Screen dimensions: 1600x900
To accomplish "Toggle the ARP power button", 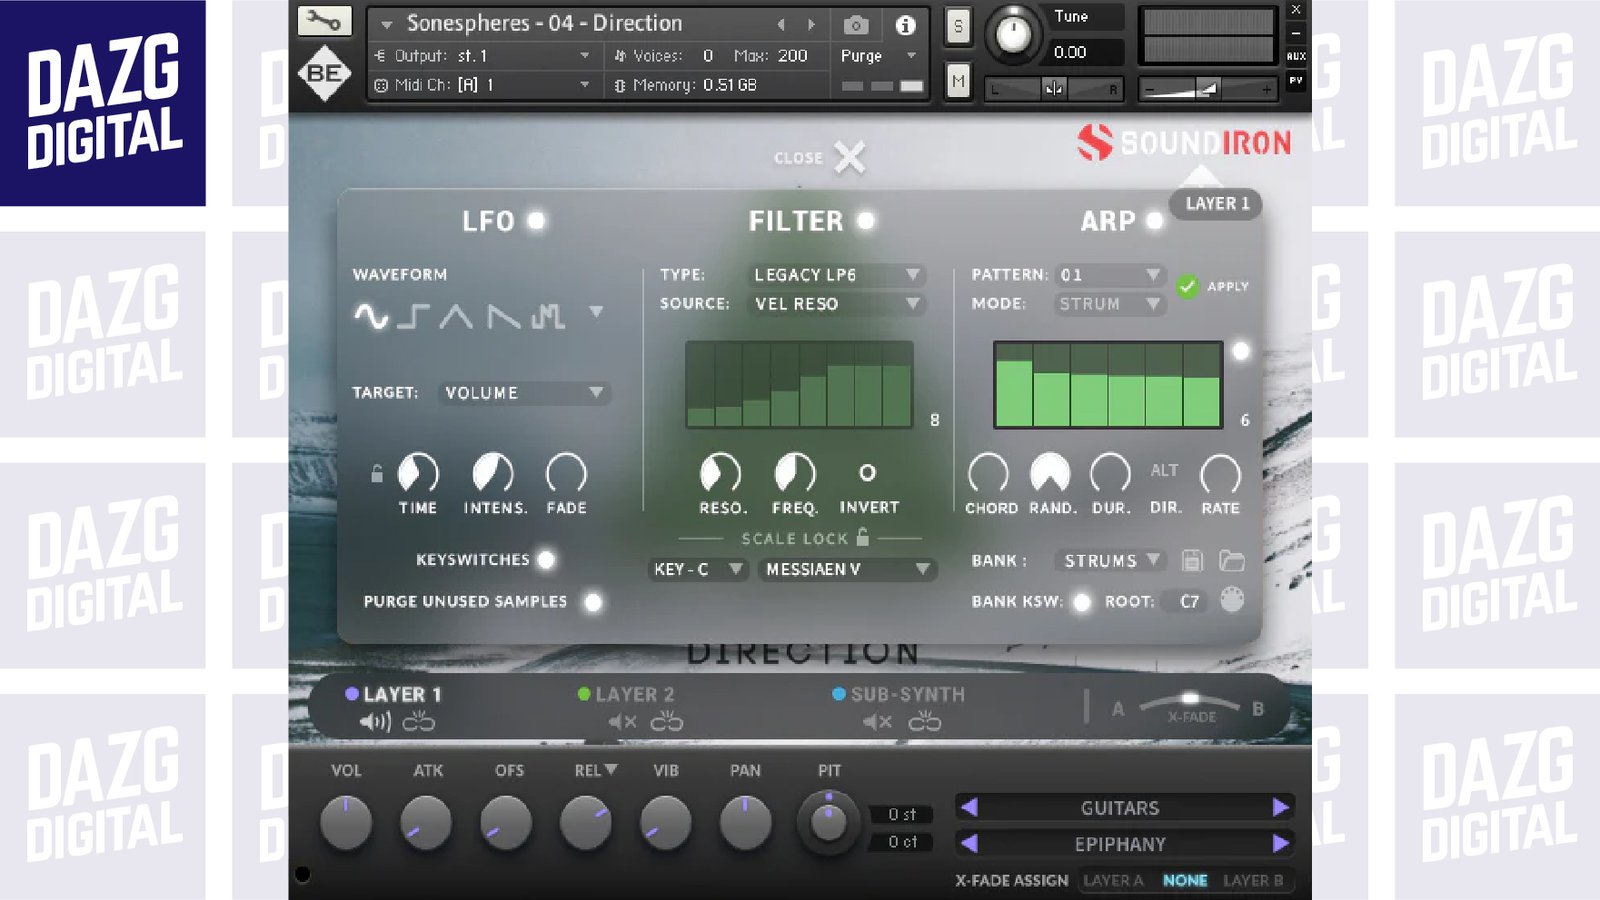I will (x=1155, y=220).
